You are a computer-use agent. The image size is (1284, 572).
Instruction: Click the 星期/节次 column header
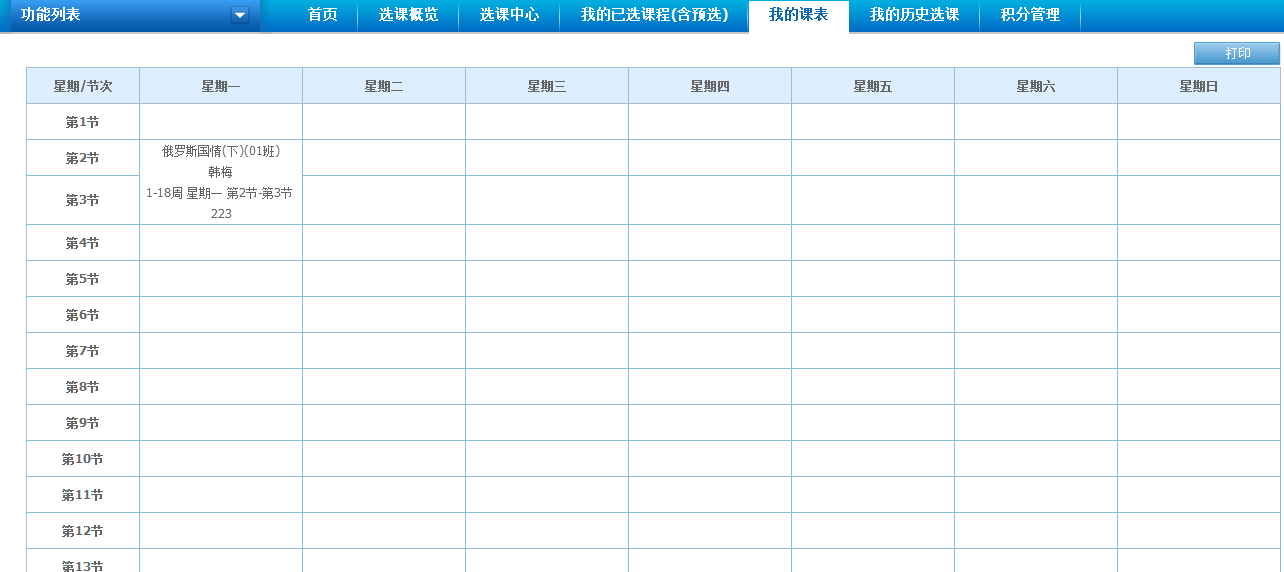83,86
